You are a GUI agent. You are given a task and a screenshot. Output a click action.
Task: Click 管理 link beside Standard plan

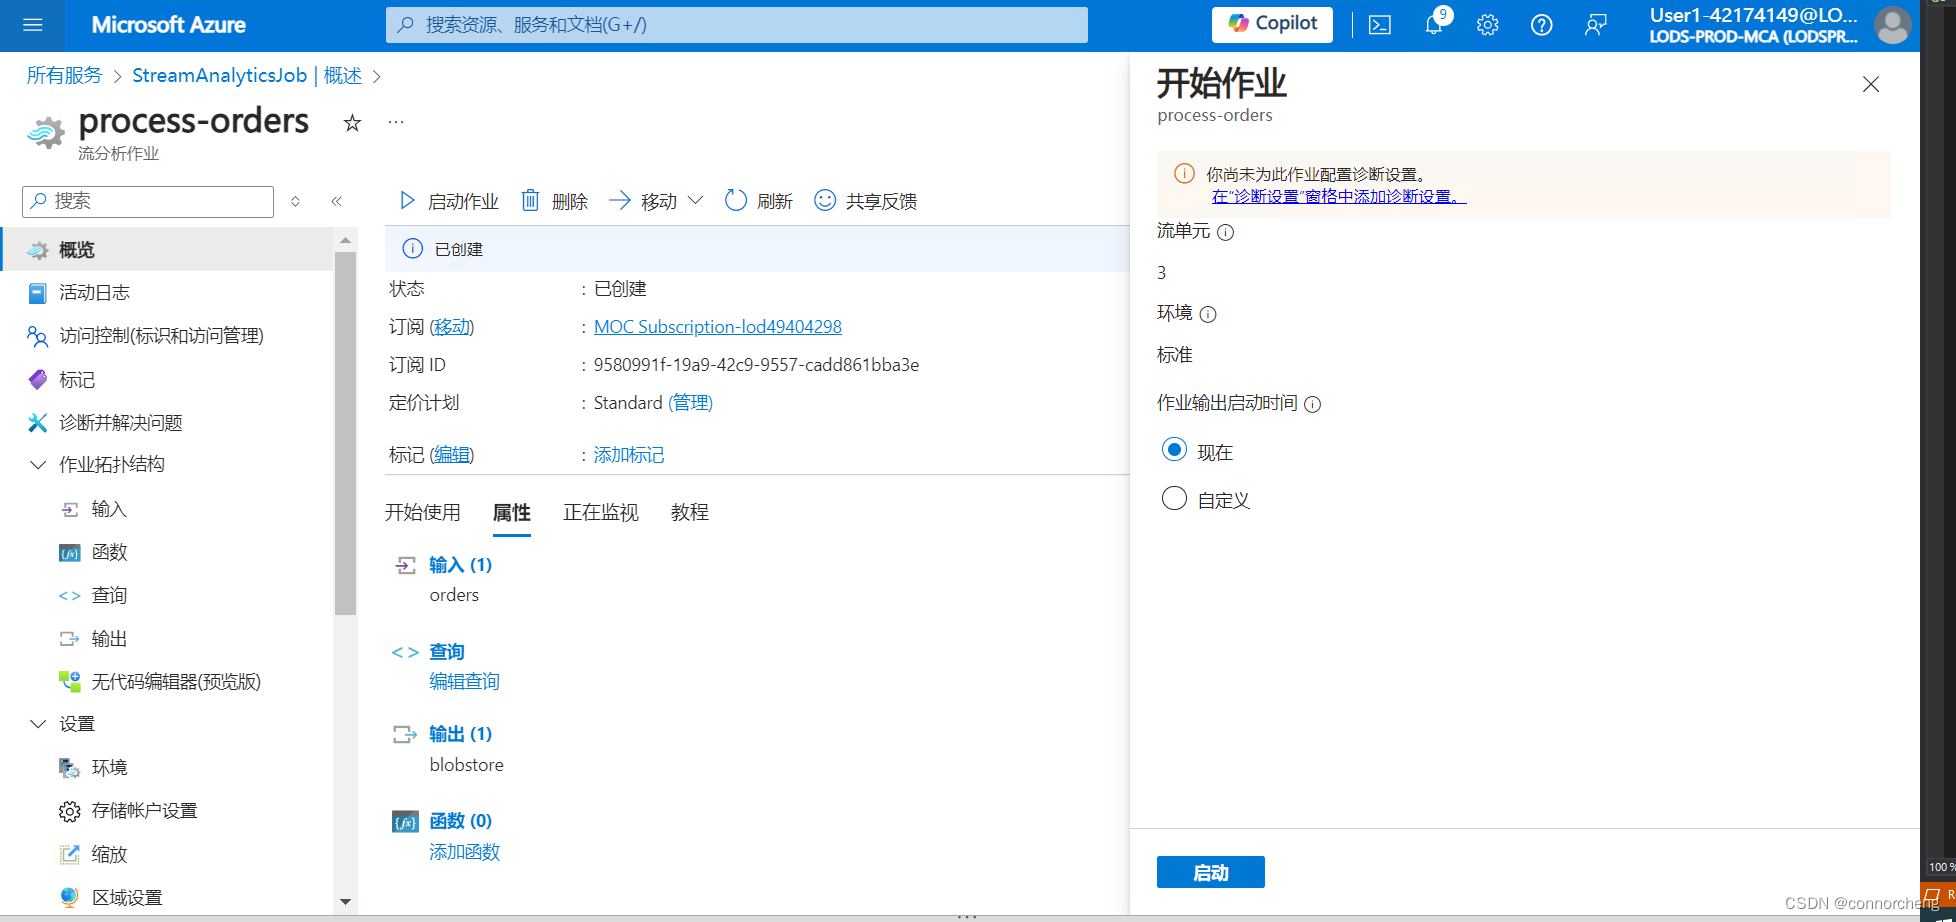click(690, 403)
